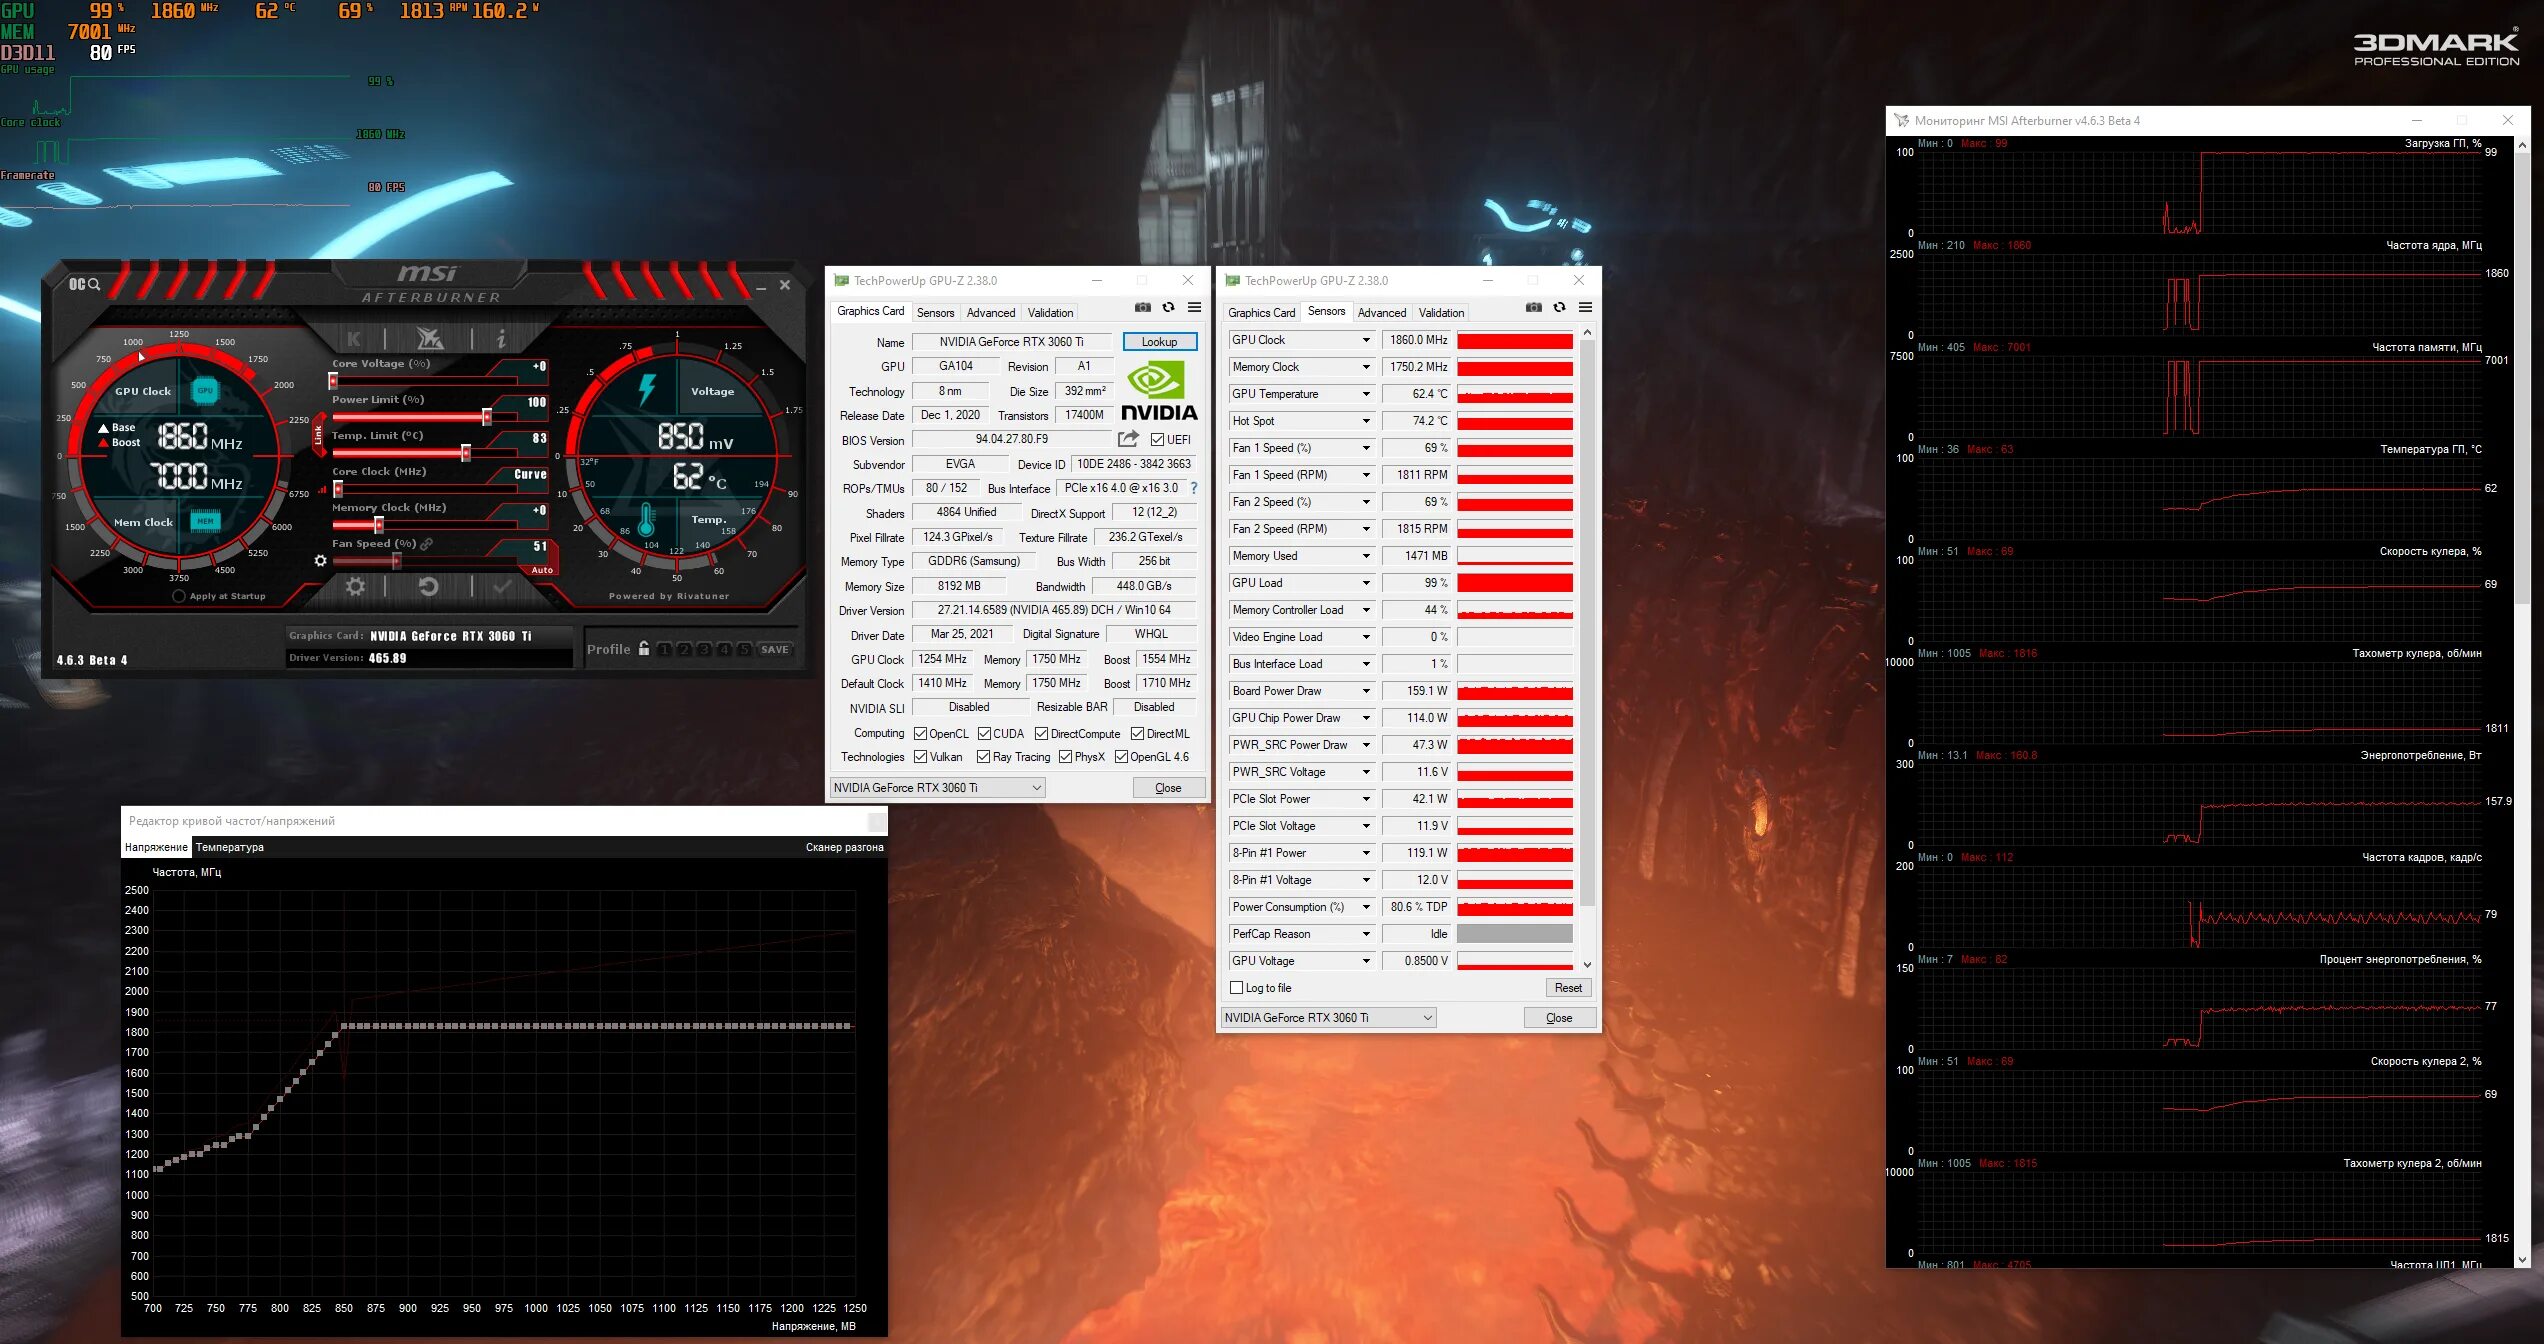Toggle fan speed Auto mode

coord(541,571)
